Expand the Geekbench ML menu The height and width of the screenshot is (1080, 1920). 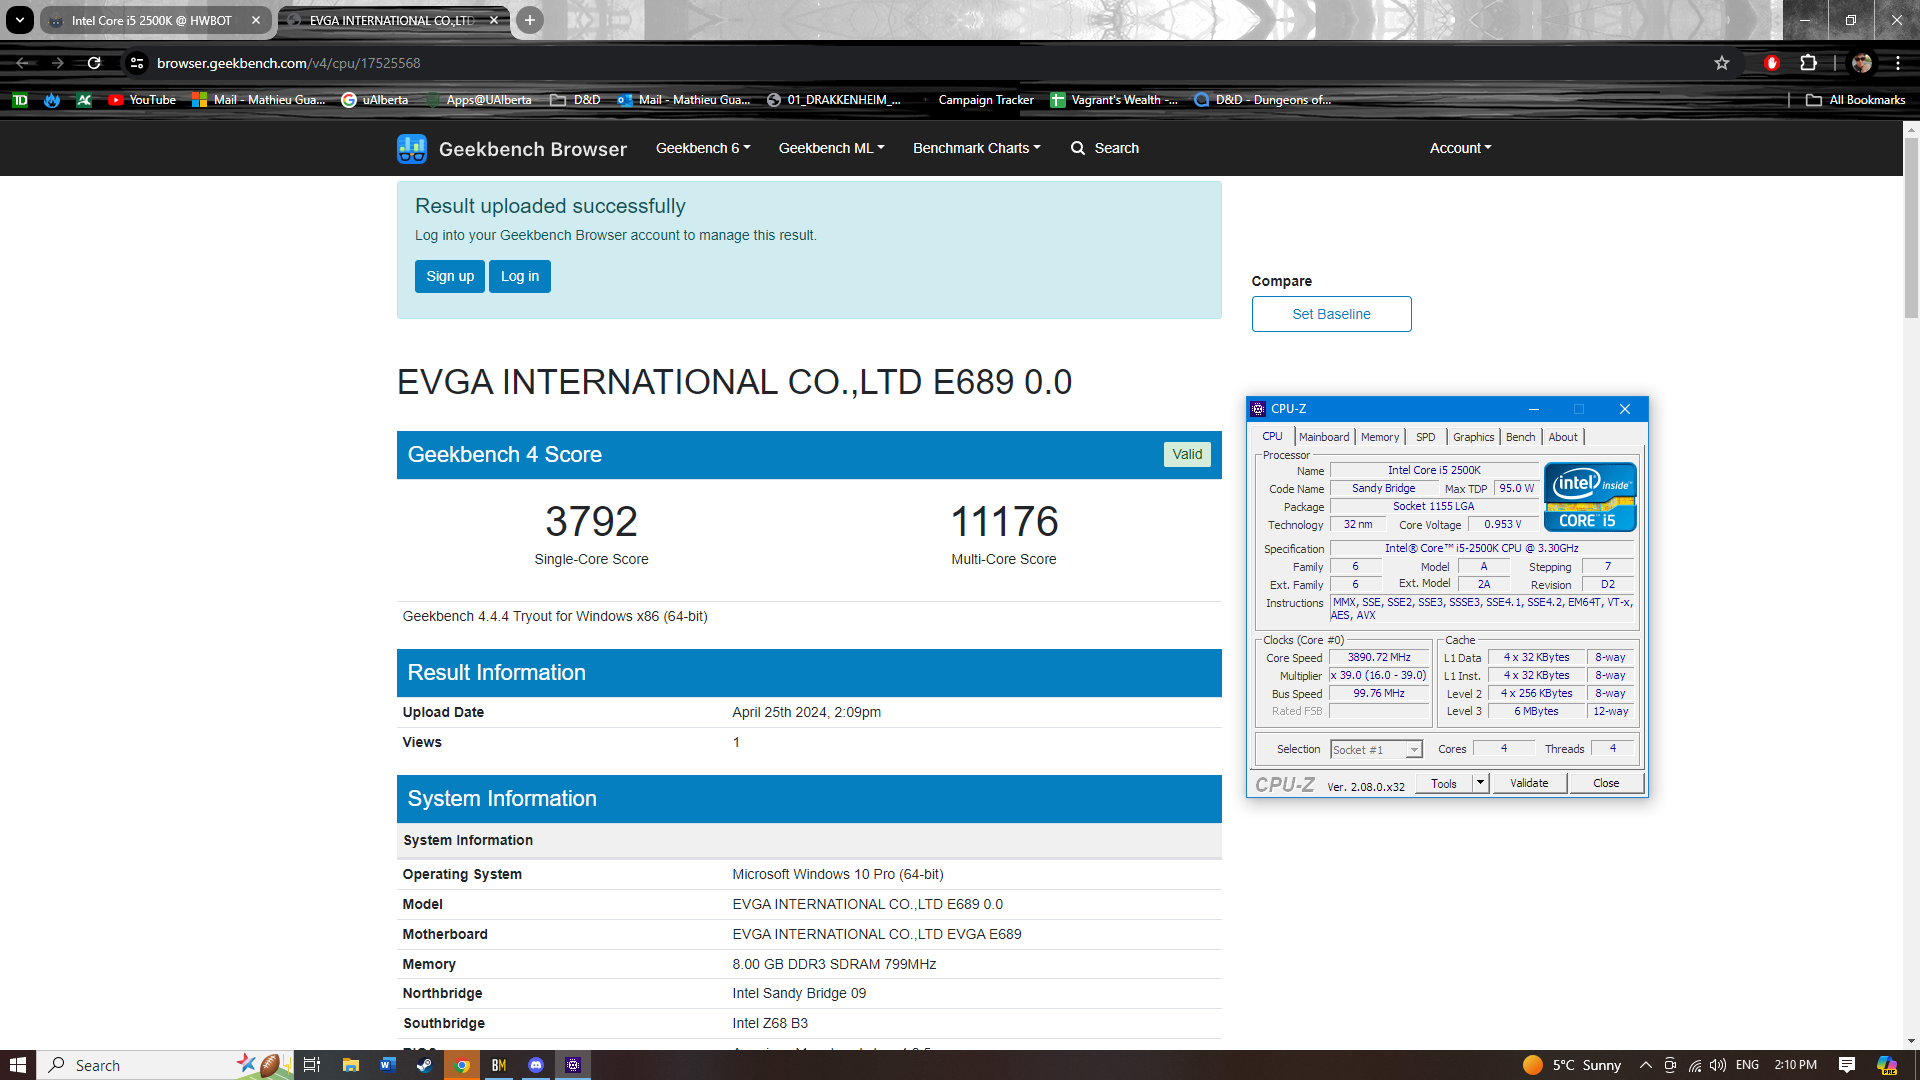pos(832,148)
